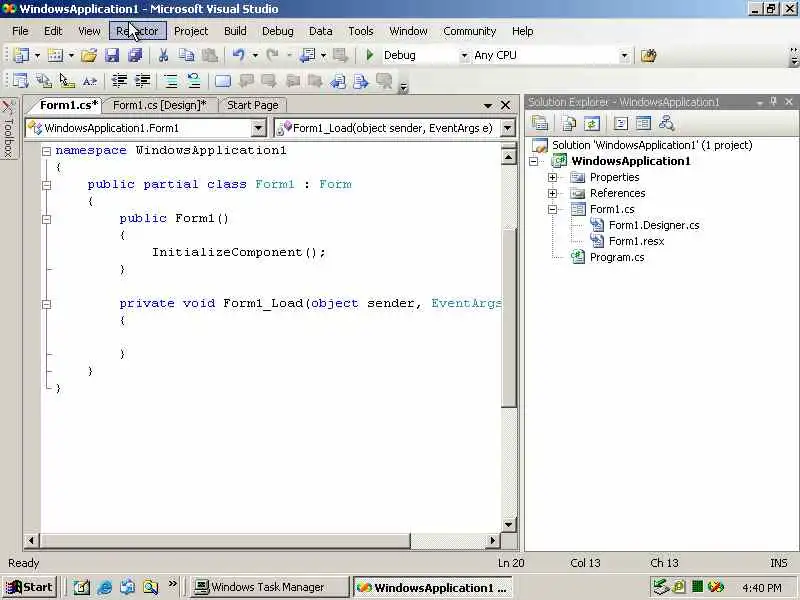
Task: Pin the Solution Explorer with auto-hide pushpin
Action: tap(773, 102)
